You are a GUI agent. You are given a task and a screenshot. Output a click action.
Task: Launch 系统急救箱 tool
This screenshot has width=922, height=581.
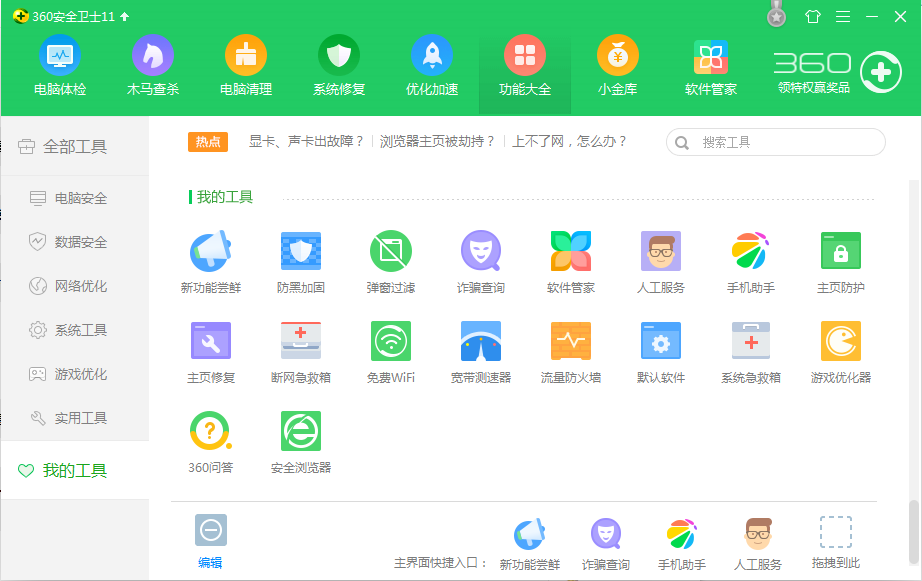(x=750, y=352)
